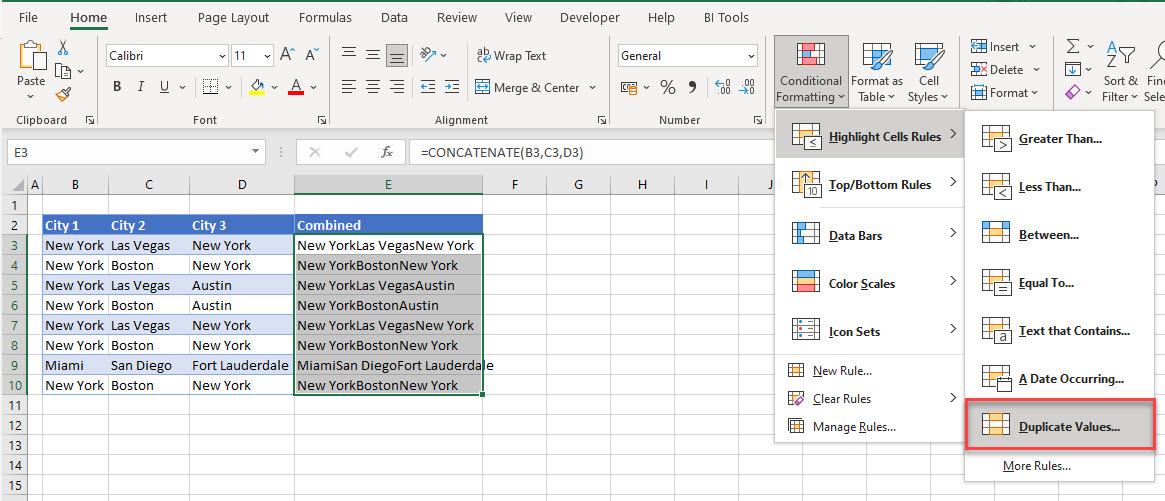Click the Cut scissors icon
Image resolution: width=1165 pixels, height=501 pixels.
click(x=63, y=48)
